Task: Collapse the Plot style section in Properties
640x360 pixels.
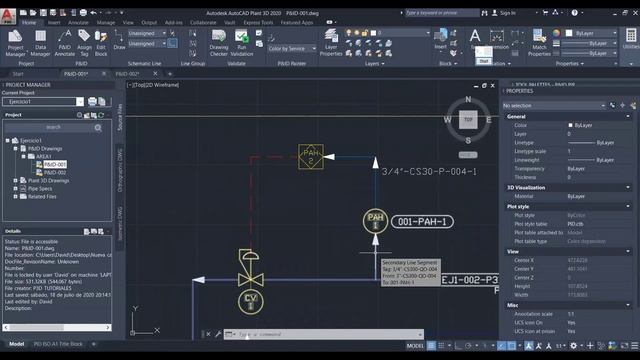Action: pos(628,207)
